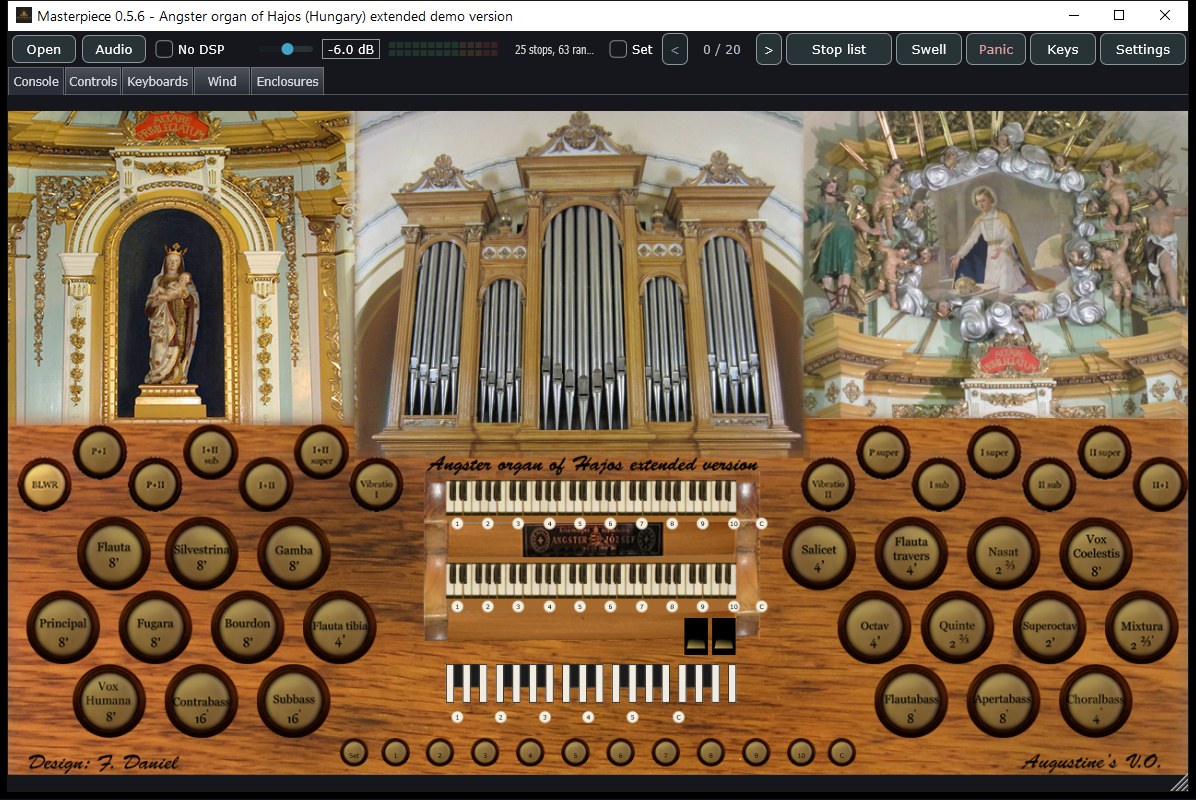Toggle the I+II coupler knob

[x=266, y=484]
